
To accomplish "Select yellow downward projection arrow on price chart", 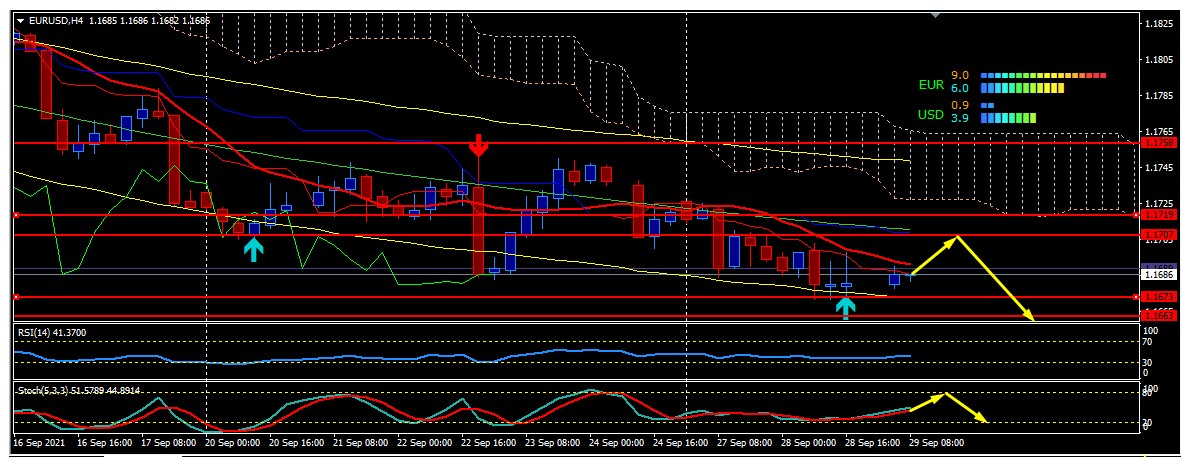I will click(x=995, y=279).
